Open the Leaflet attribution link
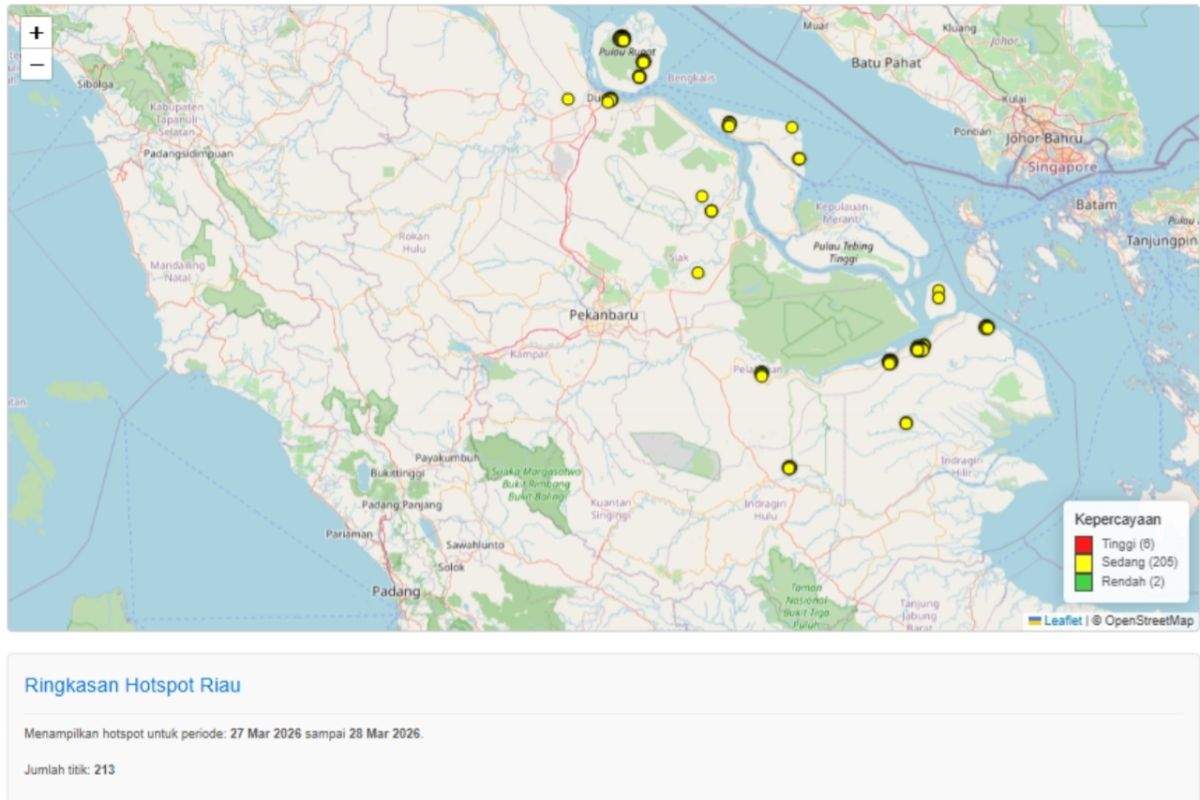This screenshot has height=800, width=1200. click(x=1062, y=621)
